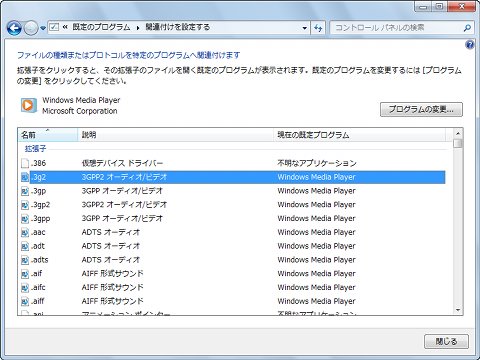Select the .adts extension name

click(39, 260)
